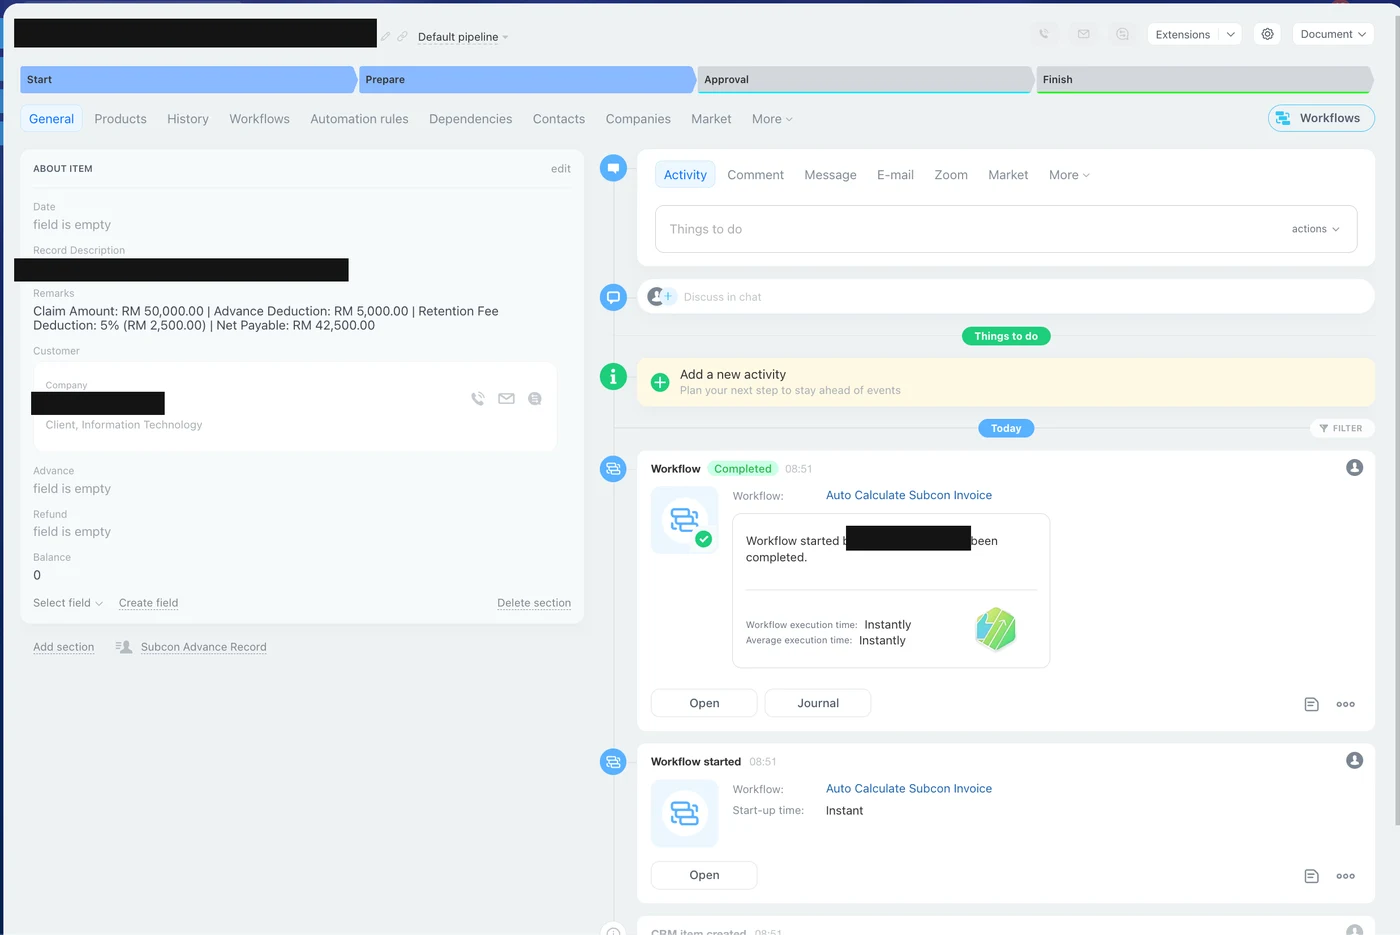Switch to the Products tab

(120, 119)
